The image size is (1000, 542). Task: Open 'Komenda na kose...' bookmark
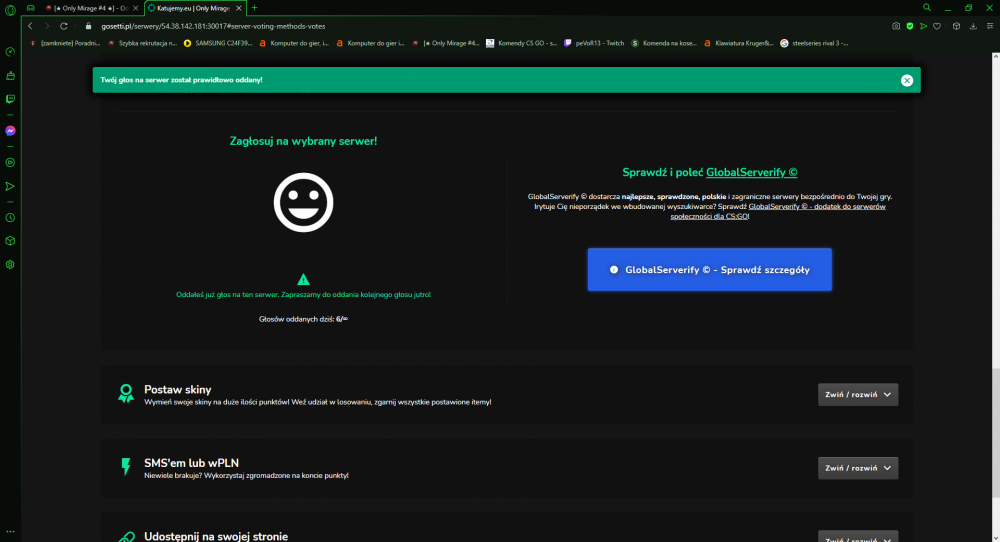point(665,43)
